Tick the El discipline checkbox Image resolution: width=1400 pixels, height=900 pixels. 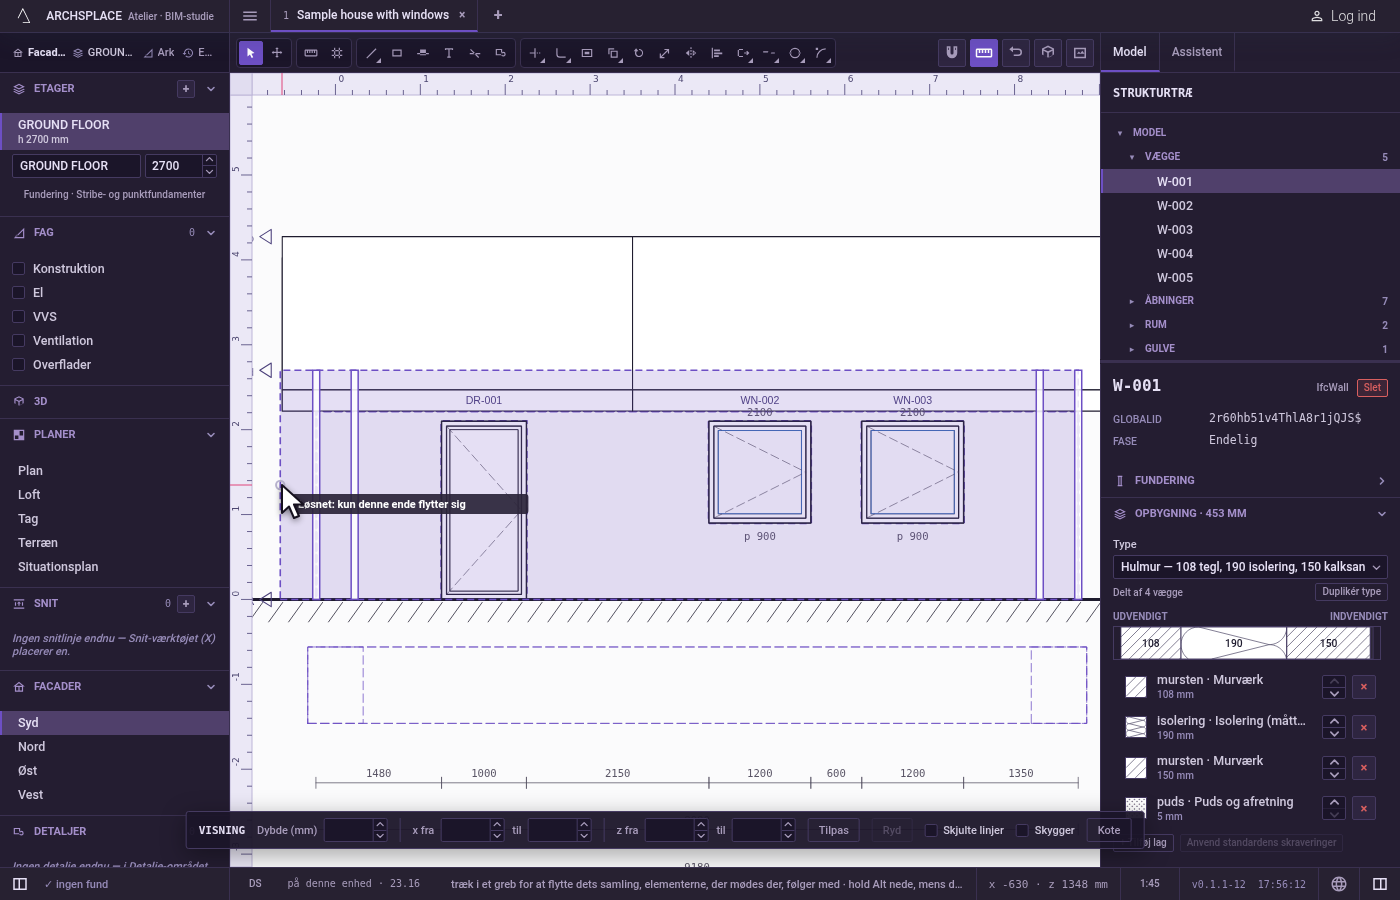click(18, 293)
